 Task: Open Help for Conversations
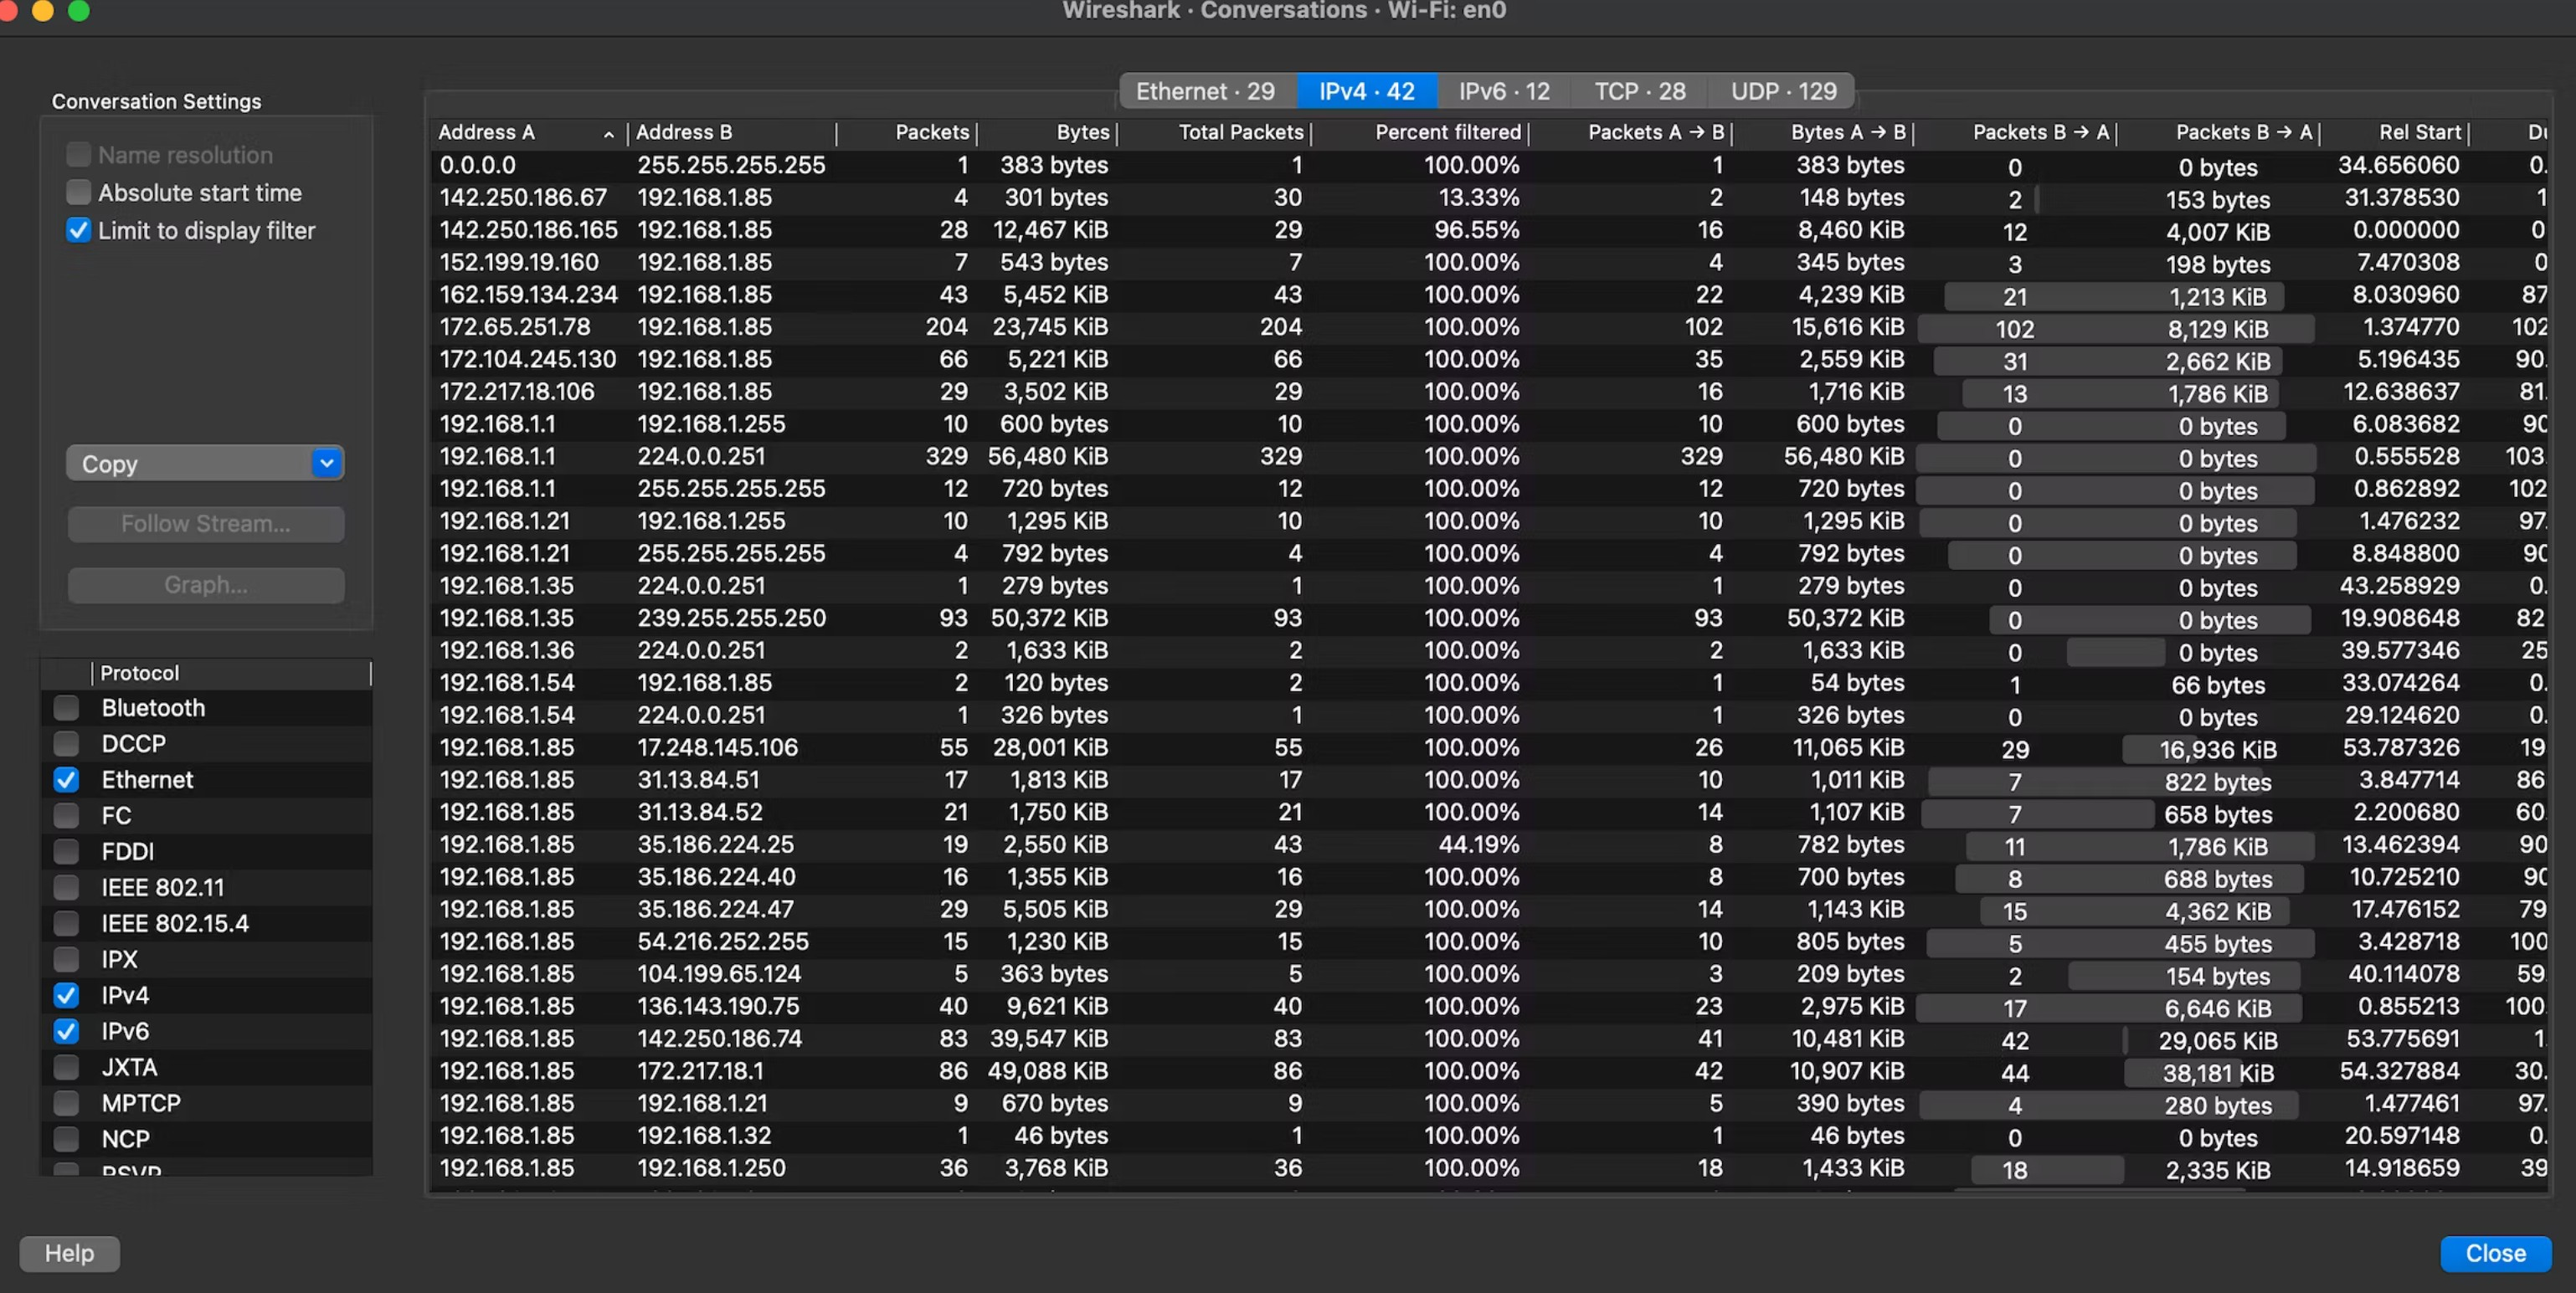pos(69,1254)
